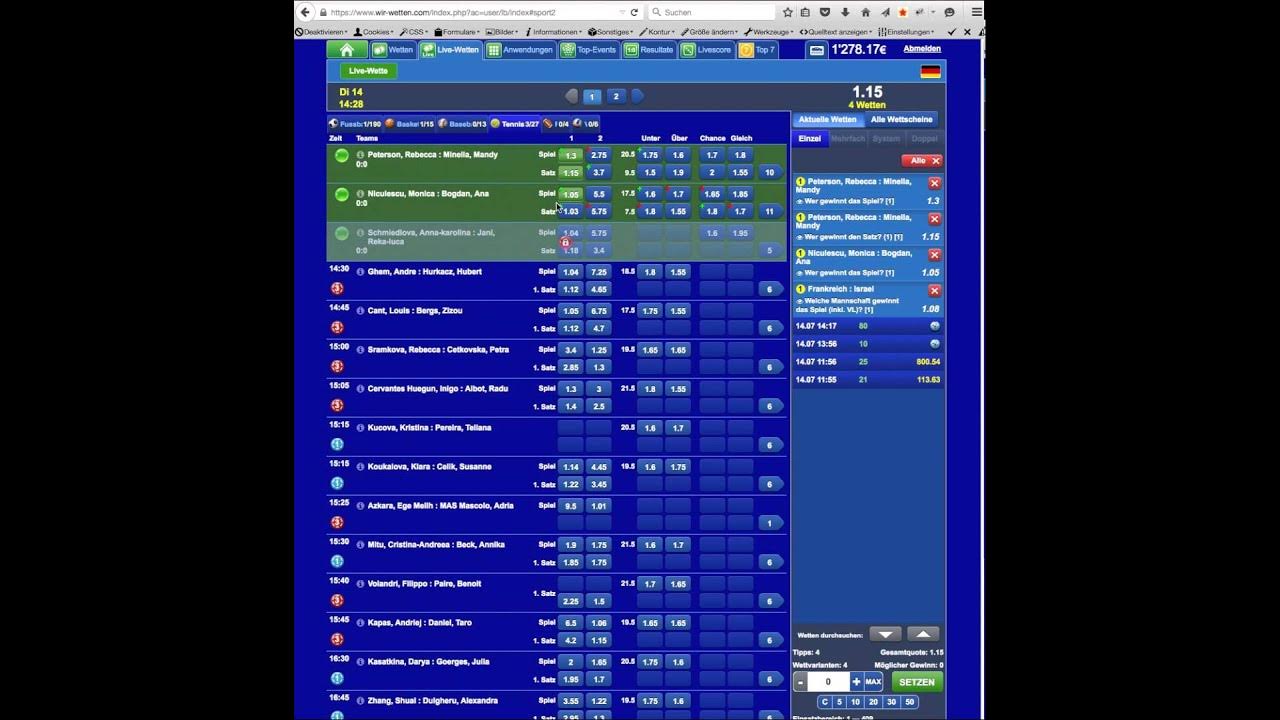1280x720 pixels.
Task: Open the Livescore tab
Action: pos(707,50)
